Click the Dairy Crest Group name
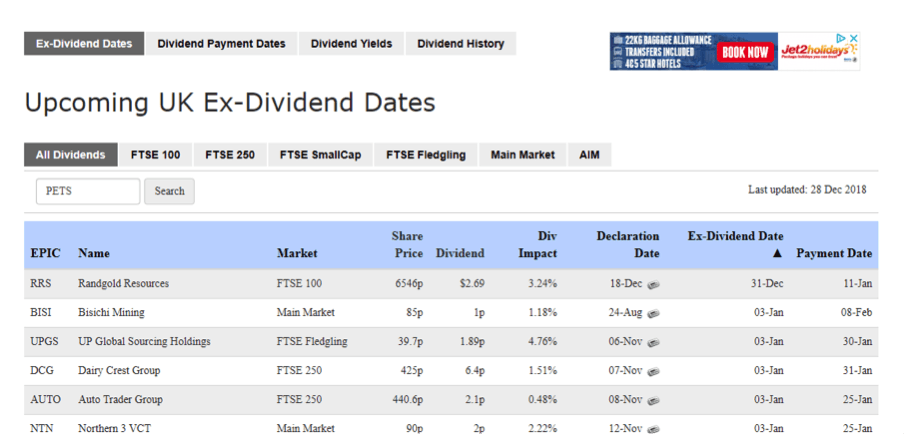Viewport: 904px width, 434px height. (x=119, y=371)
